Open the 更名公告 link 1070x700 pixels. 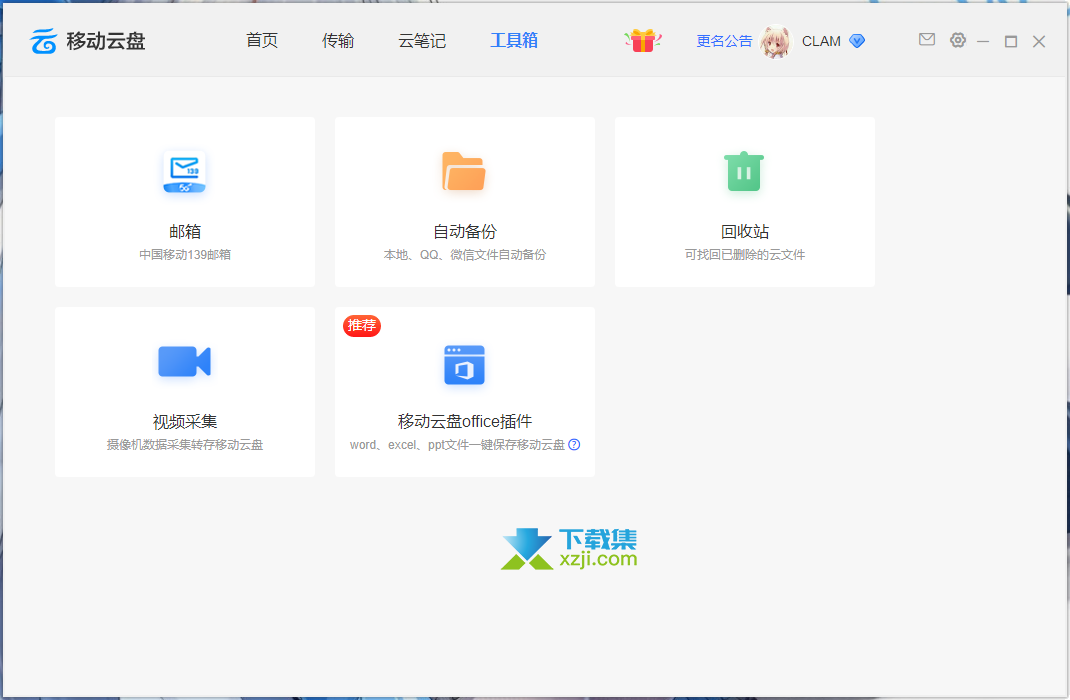724,41
